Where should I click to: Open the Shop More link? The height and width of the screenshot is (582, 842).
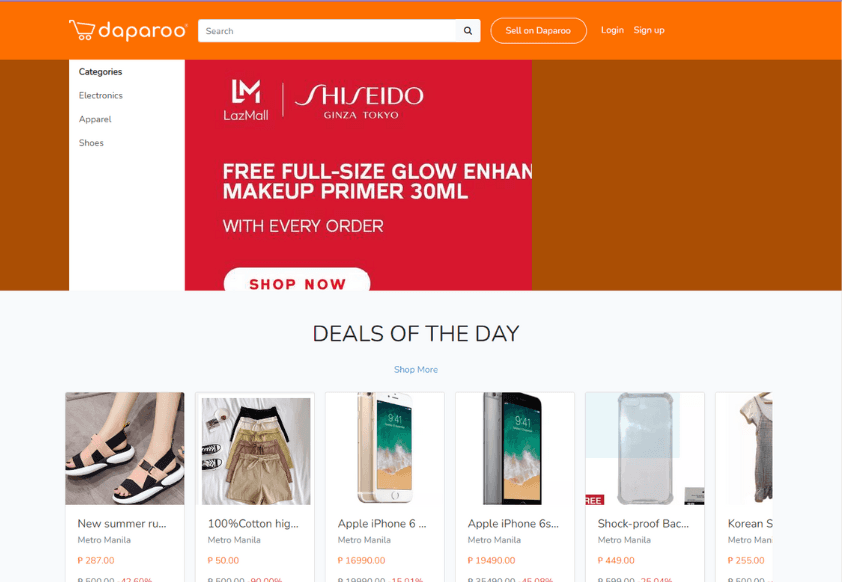[416, 369]
